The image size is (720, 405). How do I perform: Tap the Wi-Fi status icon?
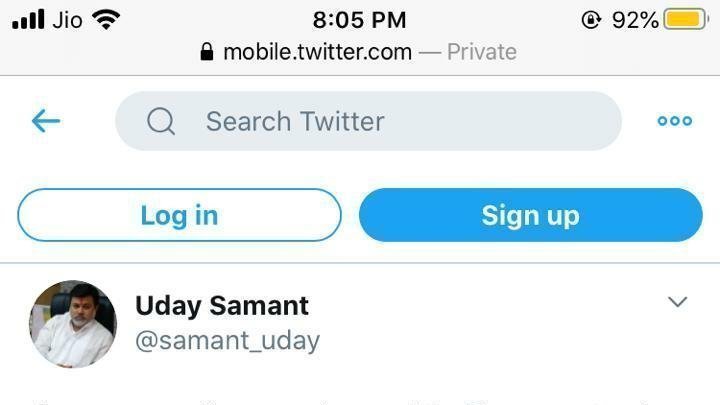coord(105,19)
